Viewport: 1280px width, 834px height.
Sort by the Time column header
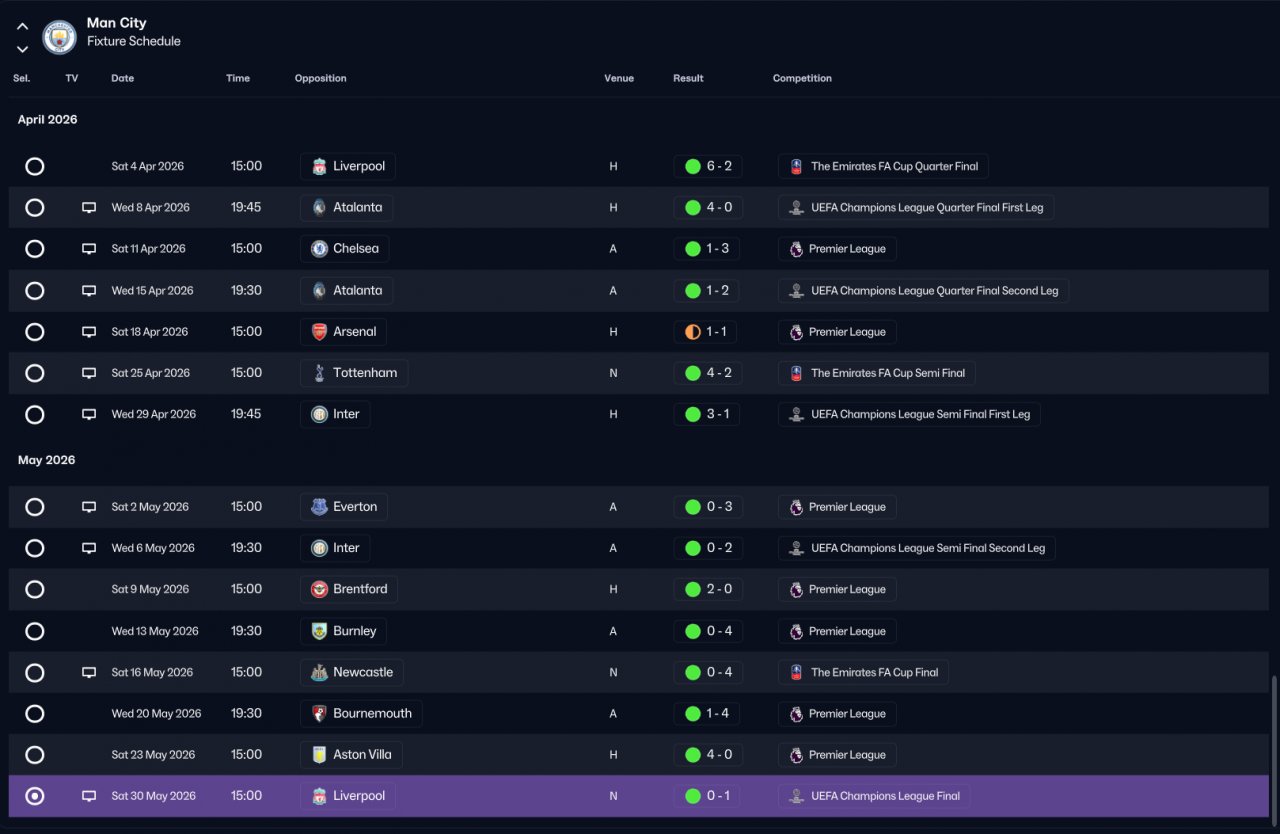238,78
